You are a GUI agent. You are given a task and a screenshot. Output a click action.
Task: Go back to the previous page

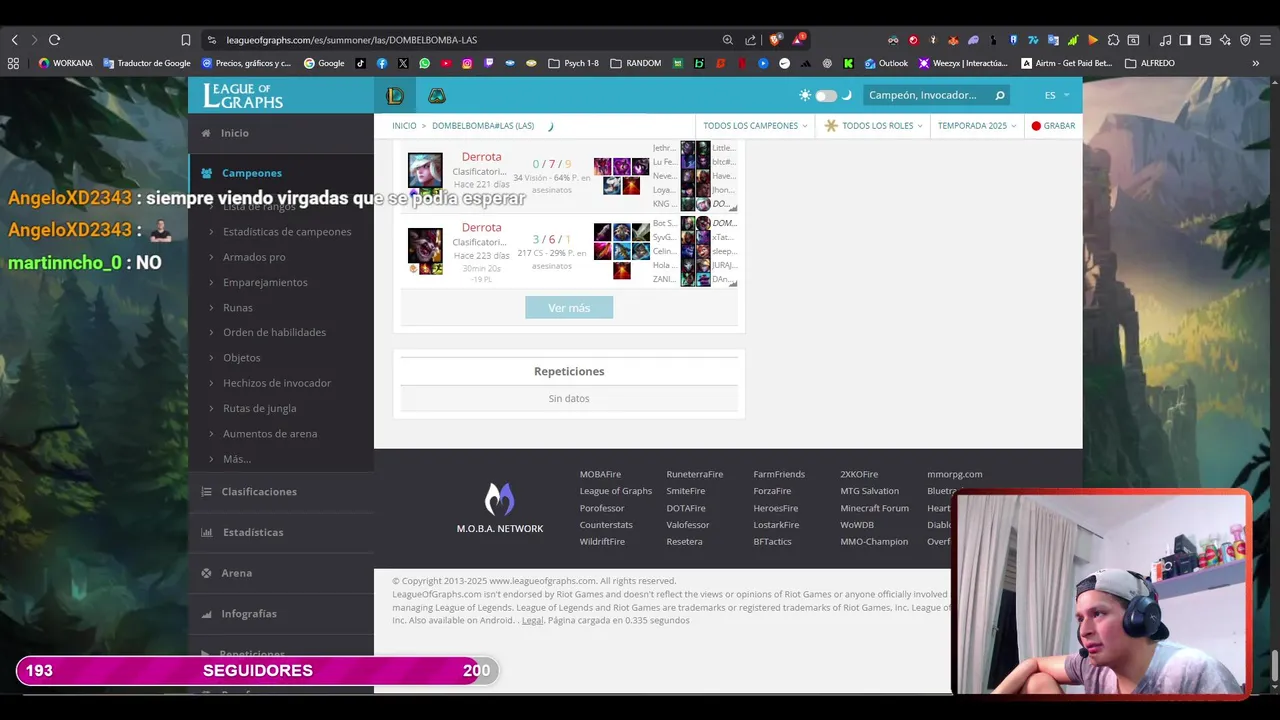tap(14, 40)
